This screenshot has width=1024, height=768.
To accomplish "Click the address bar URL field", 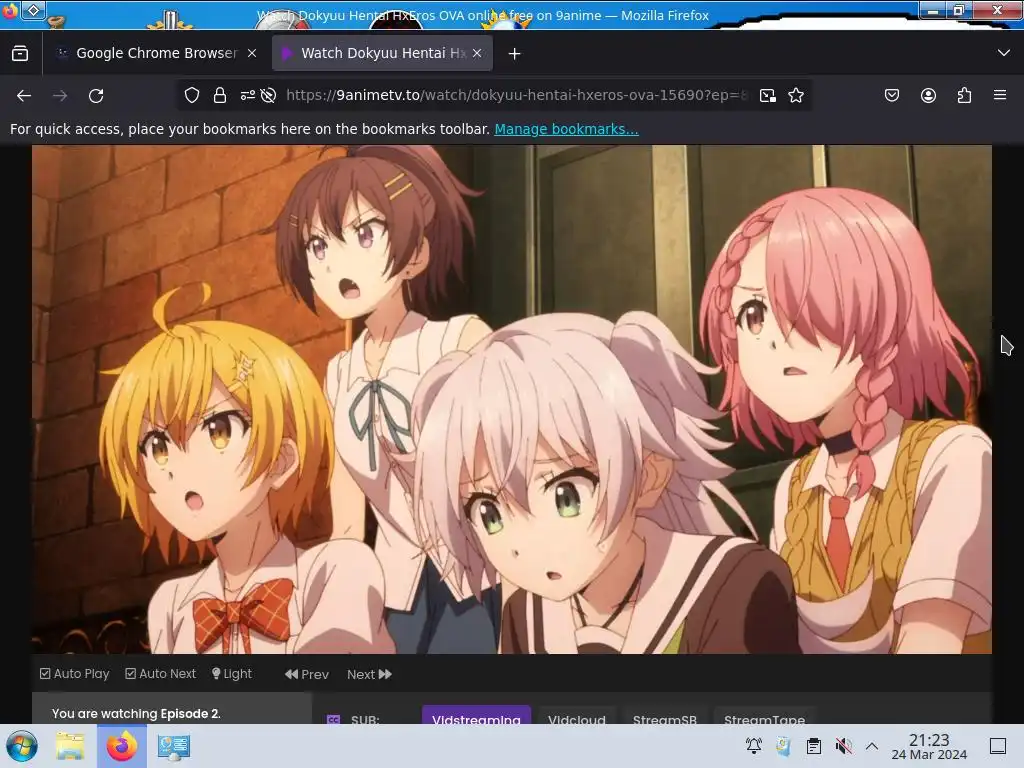I will tap(516, 95).
